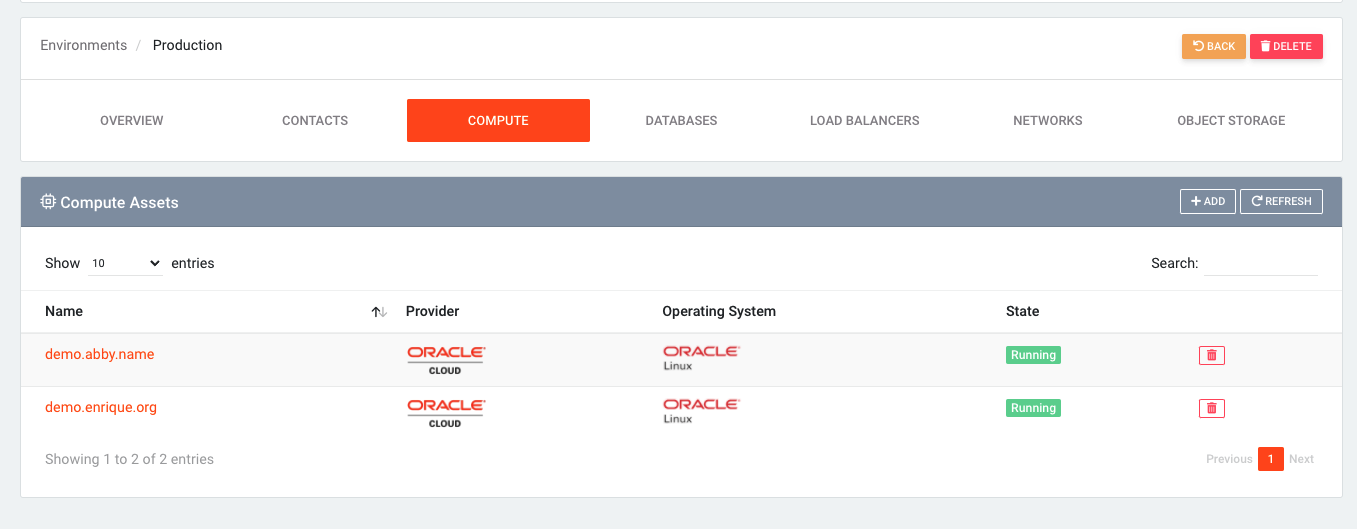Click the Compute Assets chip icon
1357x529 pixels.
pos(48,202)
